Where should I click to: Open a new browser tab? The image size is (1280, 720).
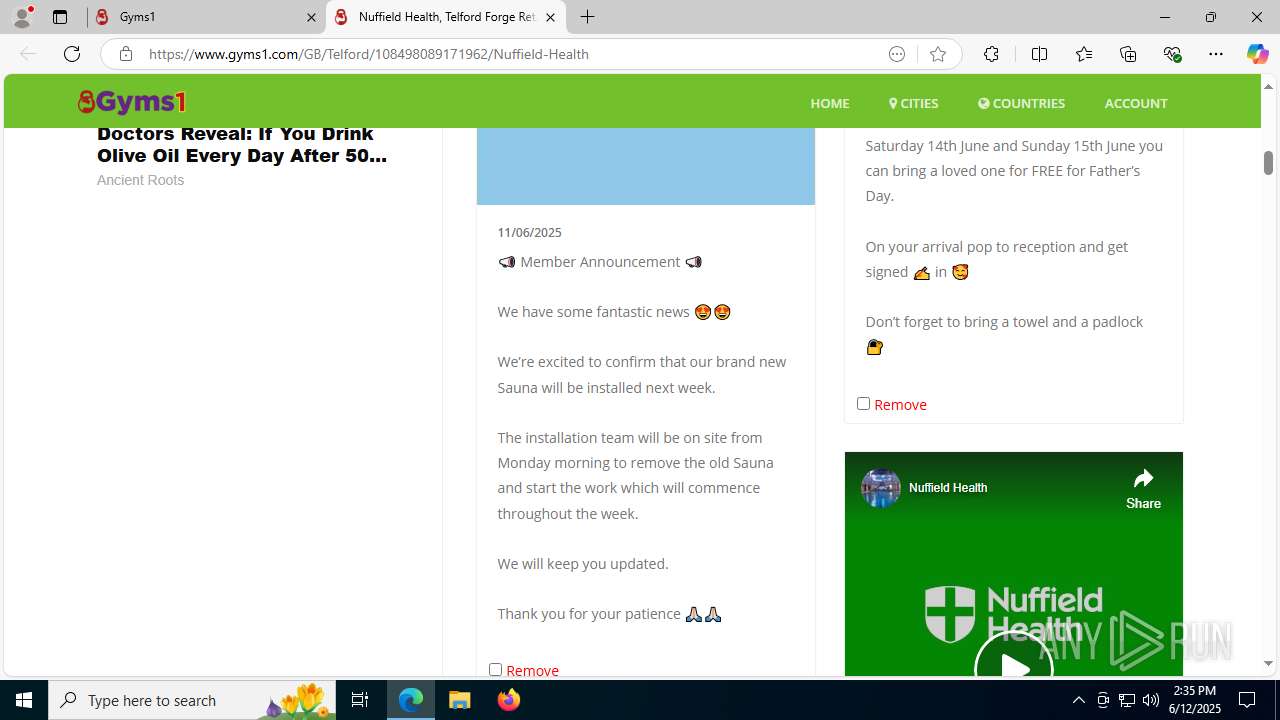click(588, 17)
